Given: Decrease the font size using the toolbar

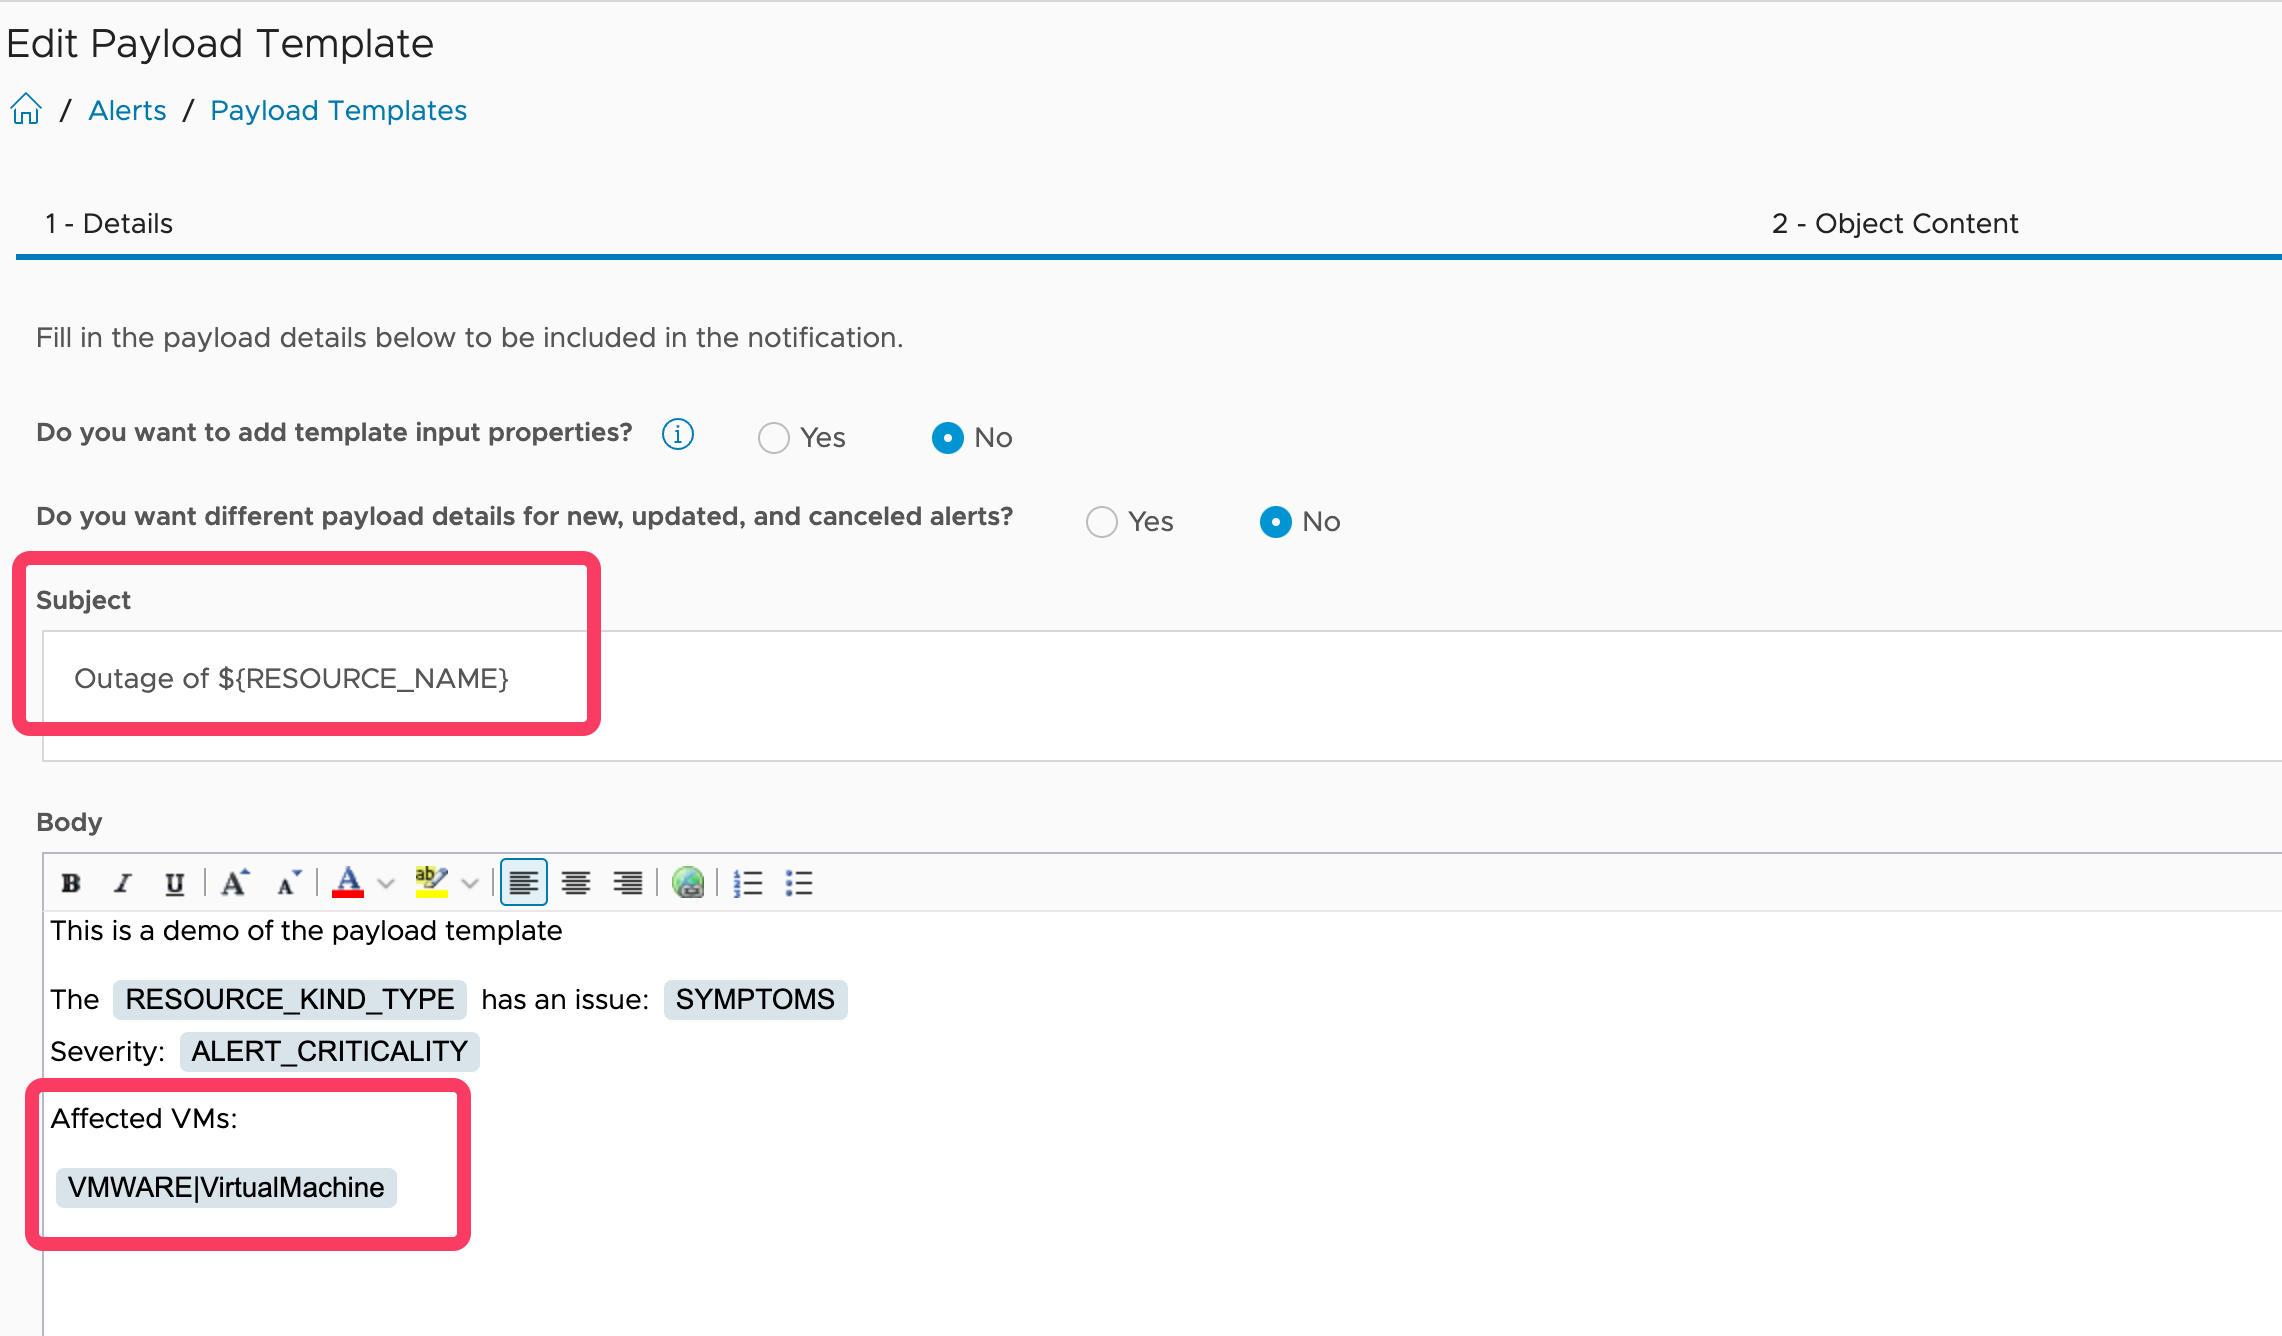Looking at the screenshot, I should (x=288, y=882).
